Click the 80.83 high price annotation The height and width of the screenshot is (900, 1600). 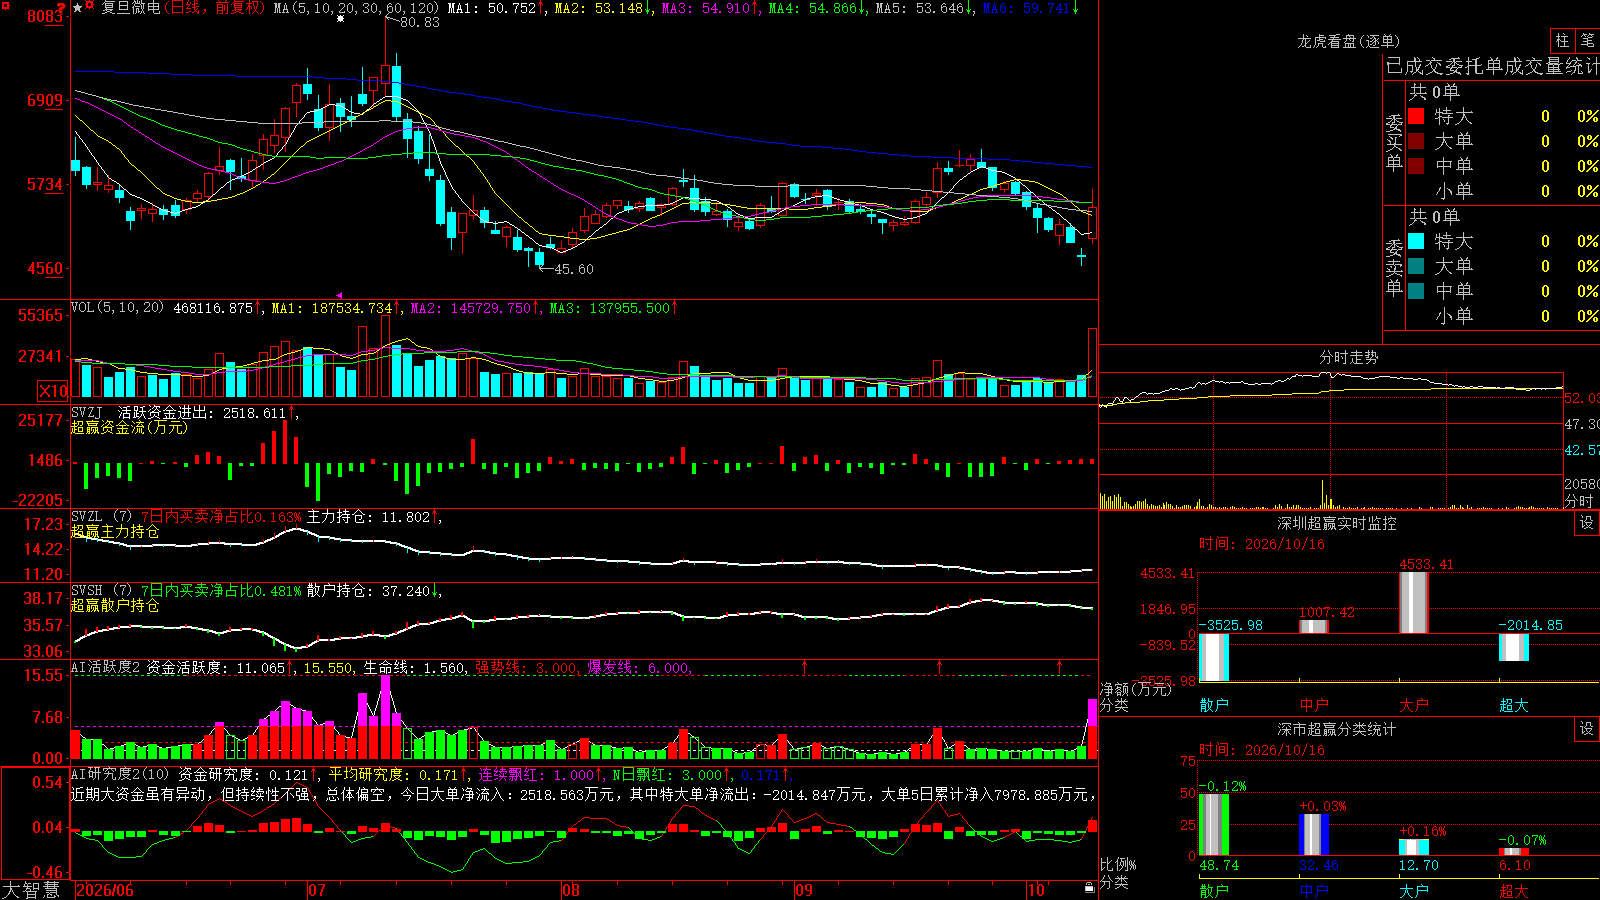[419, 22]
